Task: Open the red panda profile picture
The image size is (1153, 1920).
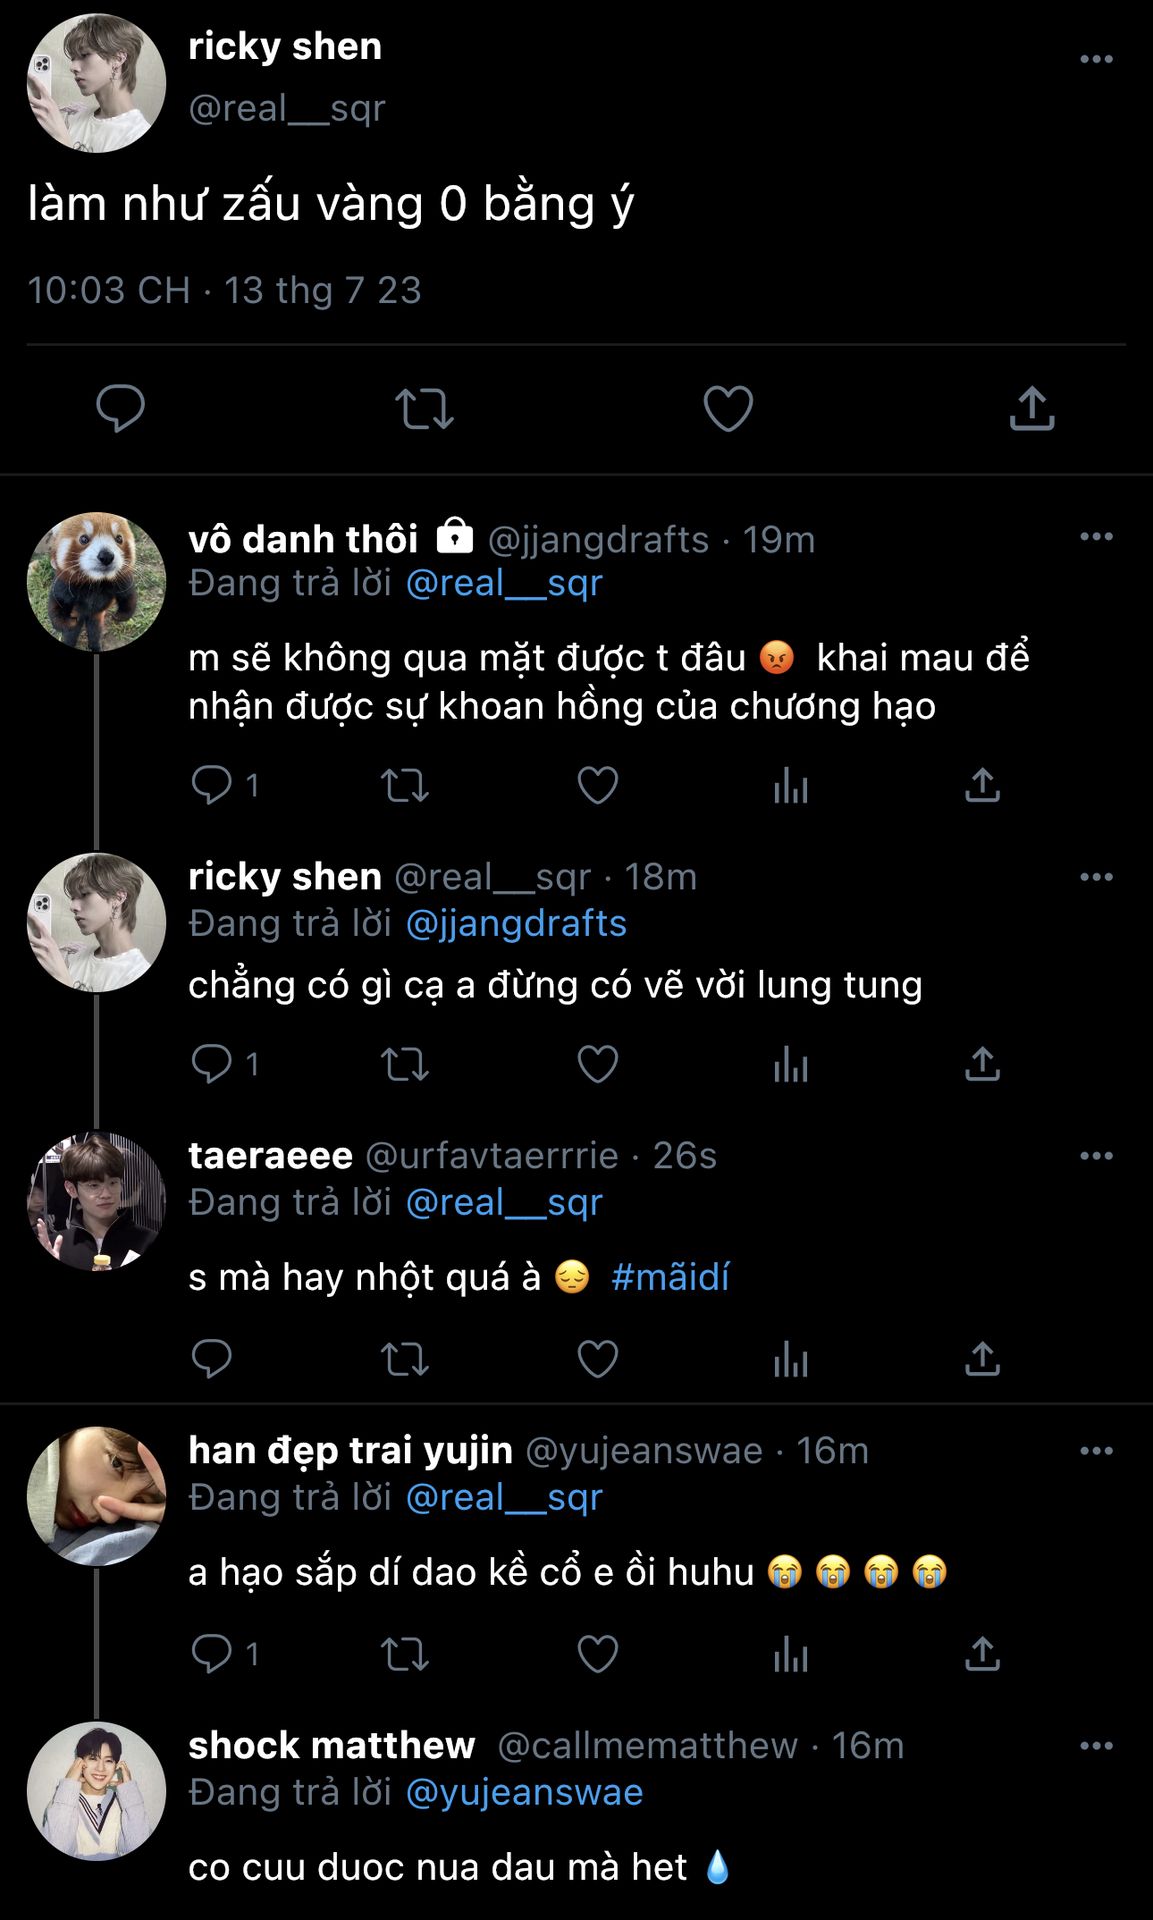Action: pyautogui.click(x=96, y=582)
